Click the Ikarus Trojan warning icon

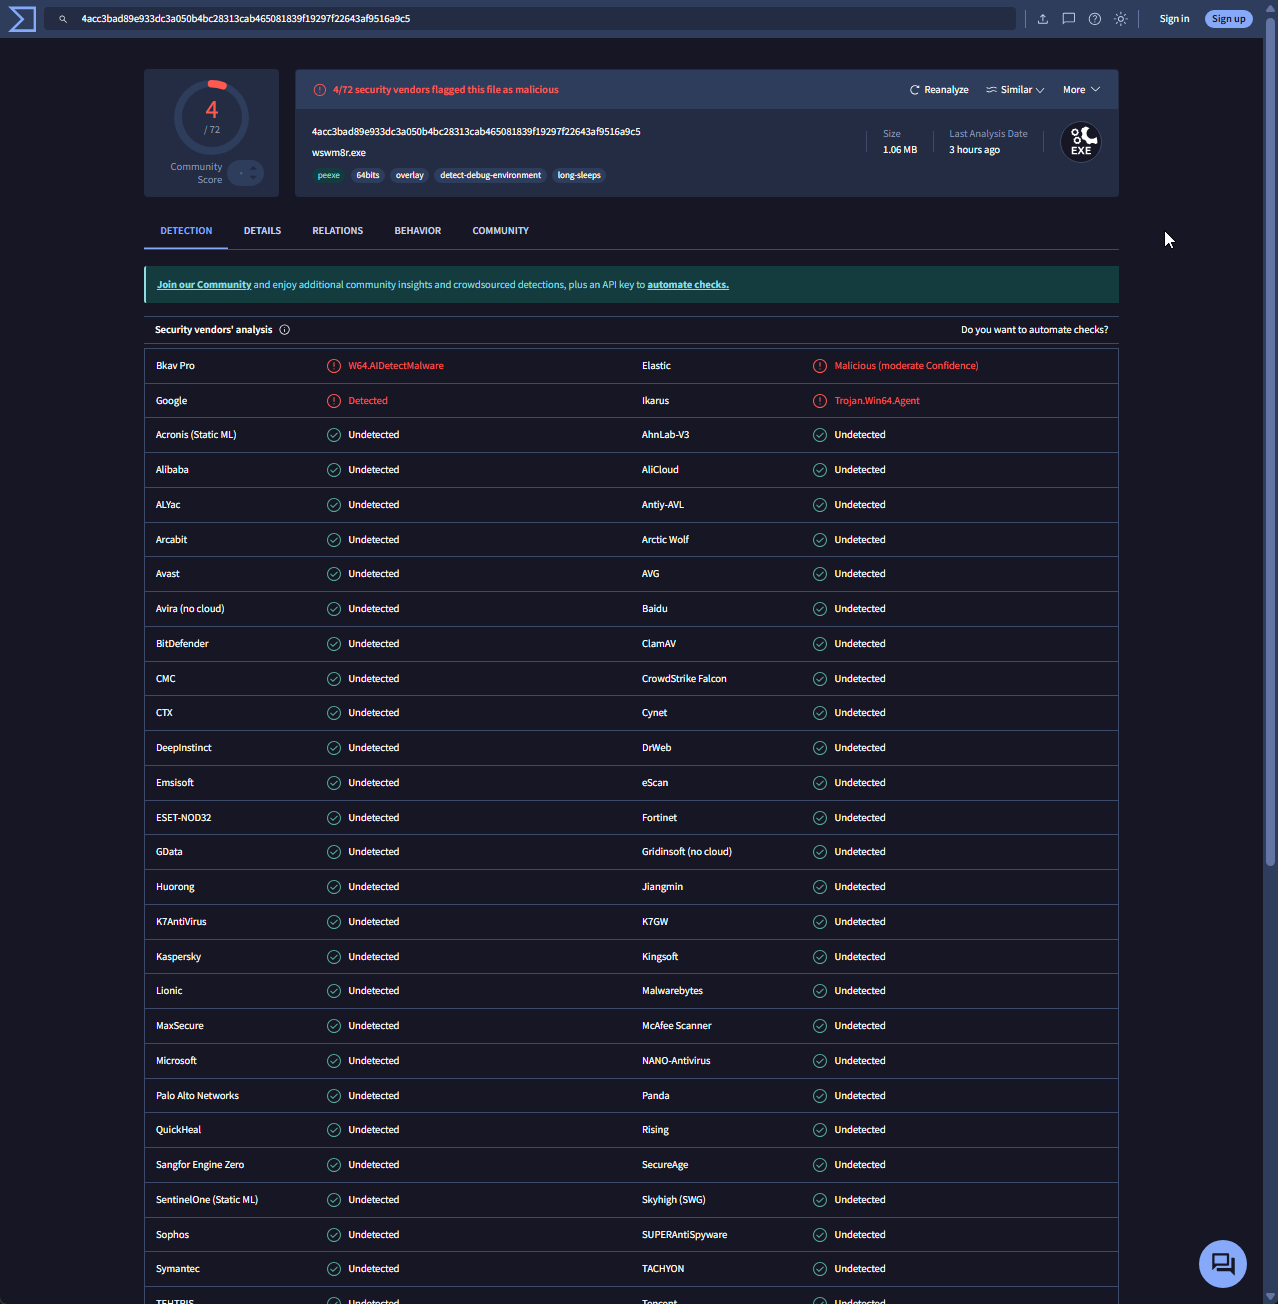[820, 401]
